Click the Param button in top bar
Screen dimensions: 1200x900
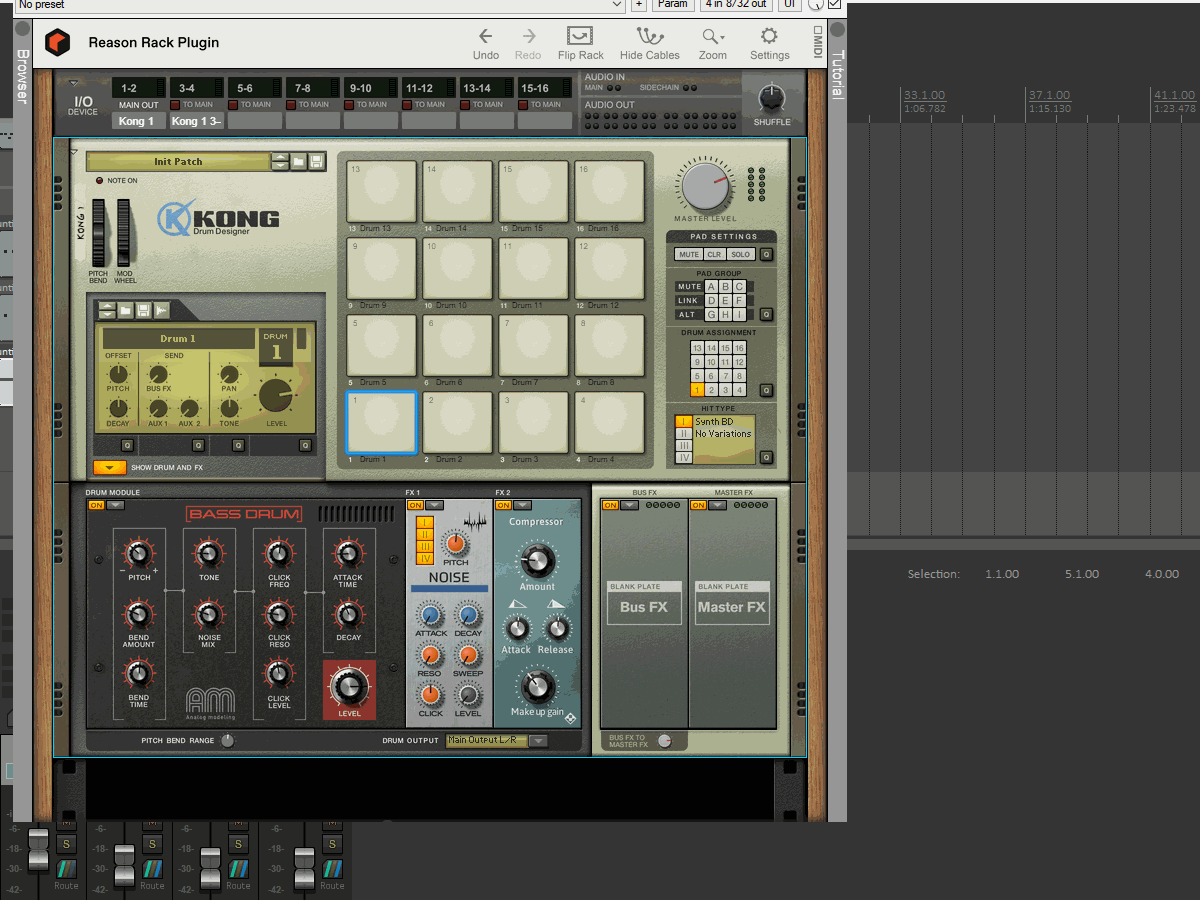pos(672,4)
